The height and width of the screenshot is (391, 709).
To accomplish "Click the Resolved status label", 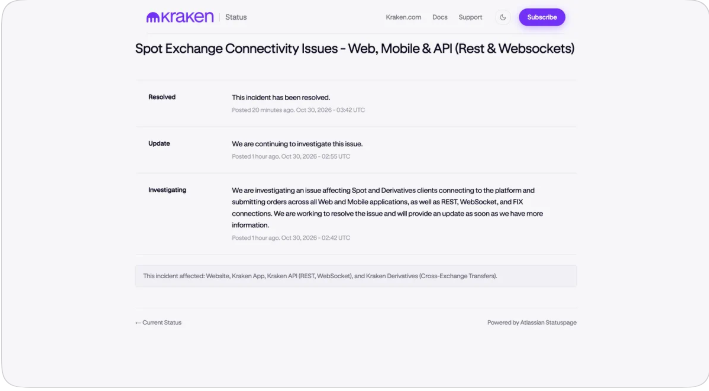I will click(x=162, y=97).
